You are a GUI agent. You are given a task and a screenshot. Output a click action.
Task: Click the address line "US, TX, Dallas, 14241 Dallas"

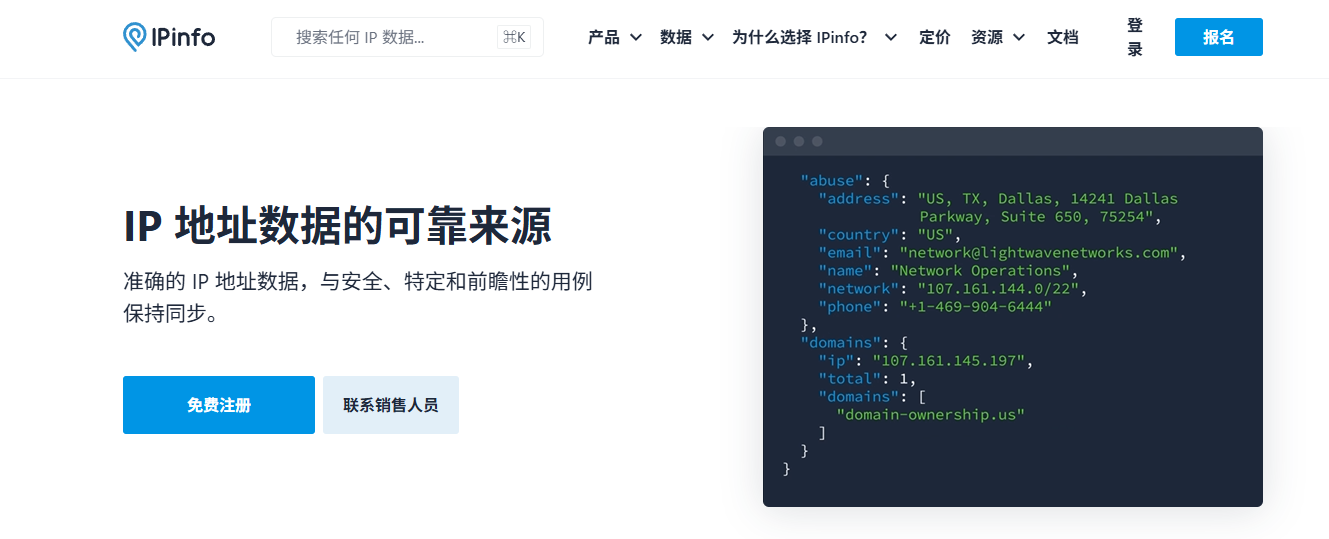click(1047, 199)
